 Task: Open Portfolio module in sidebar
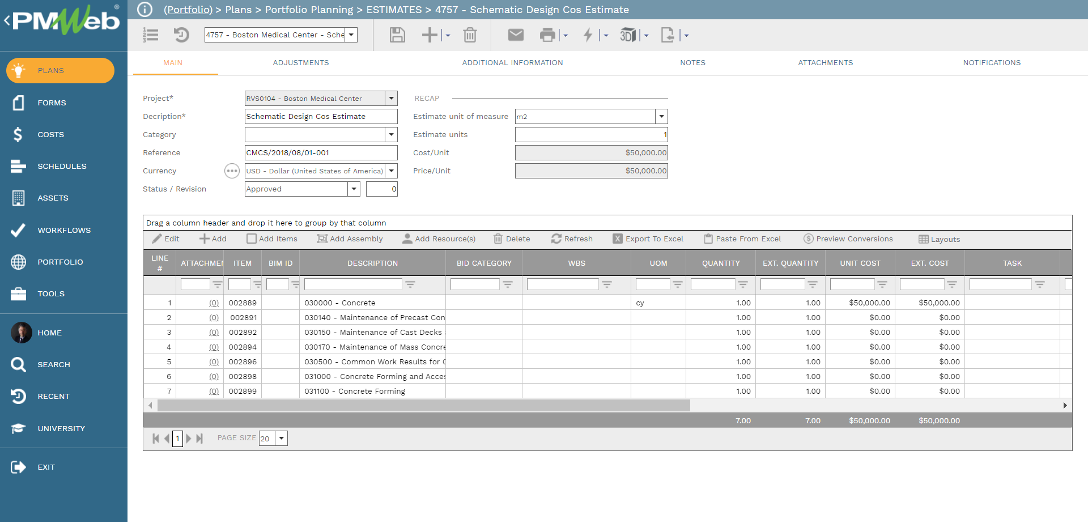60,262
